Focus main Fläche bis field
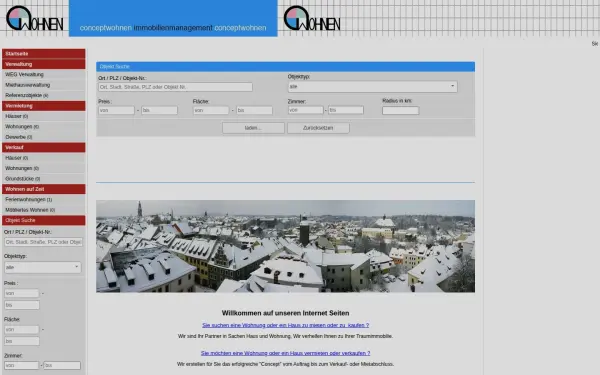Viewport: 600px width, 375px height. point(254,111)
